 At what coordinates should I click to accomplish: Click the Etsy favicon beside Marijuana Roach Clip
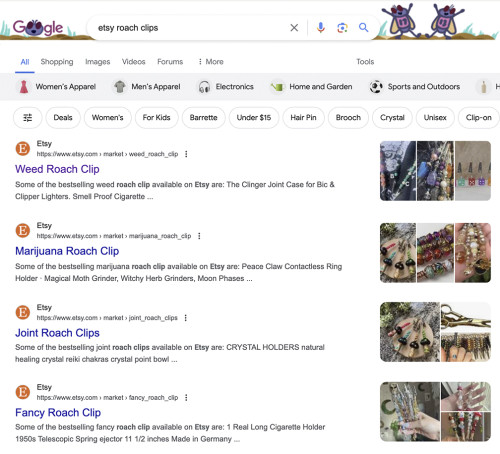point(23,230)
